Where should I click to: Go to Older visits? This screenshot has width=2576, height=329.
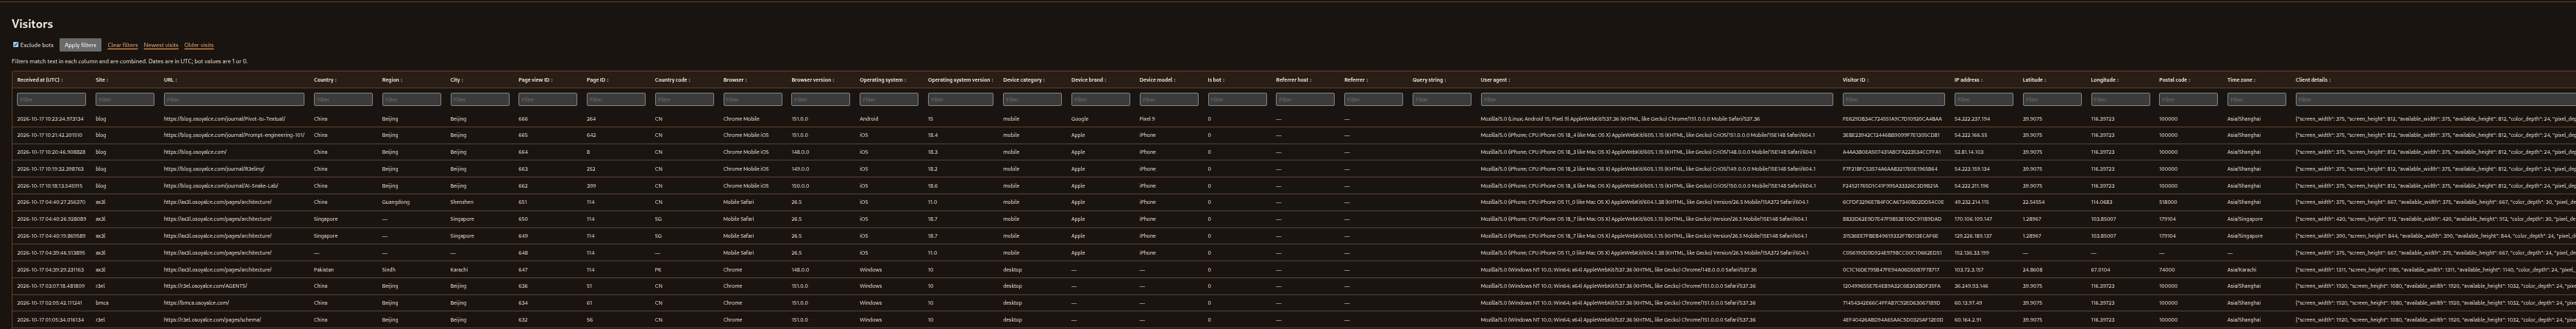(198, 45)
